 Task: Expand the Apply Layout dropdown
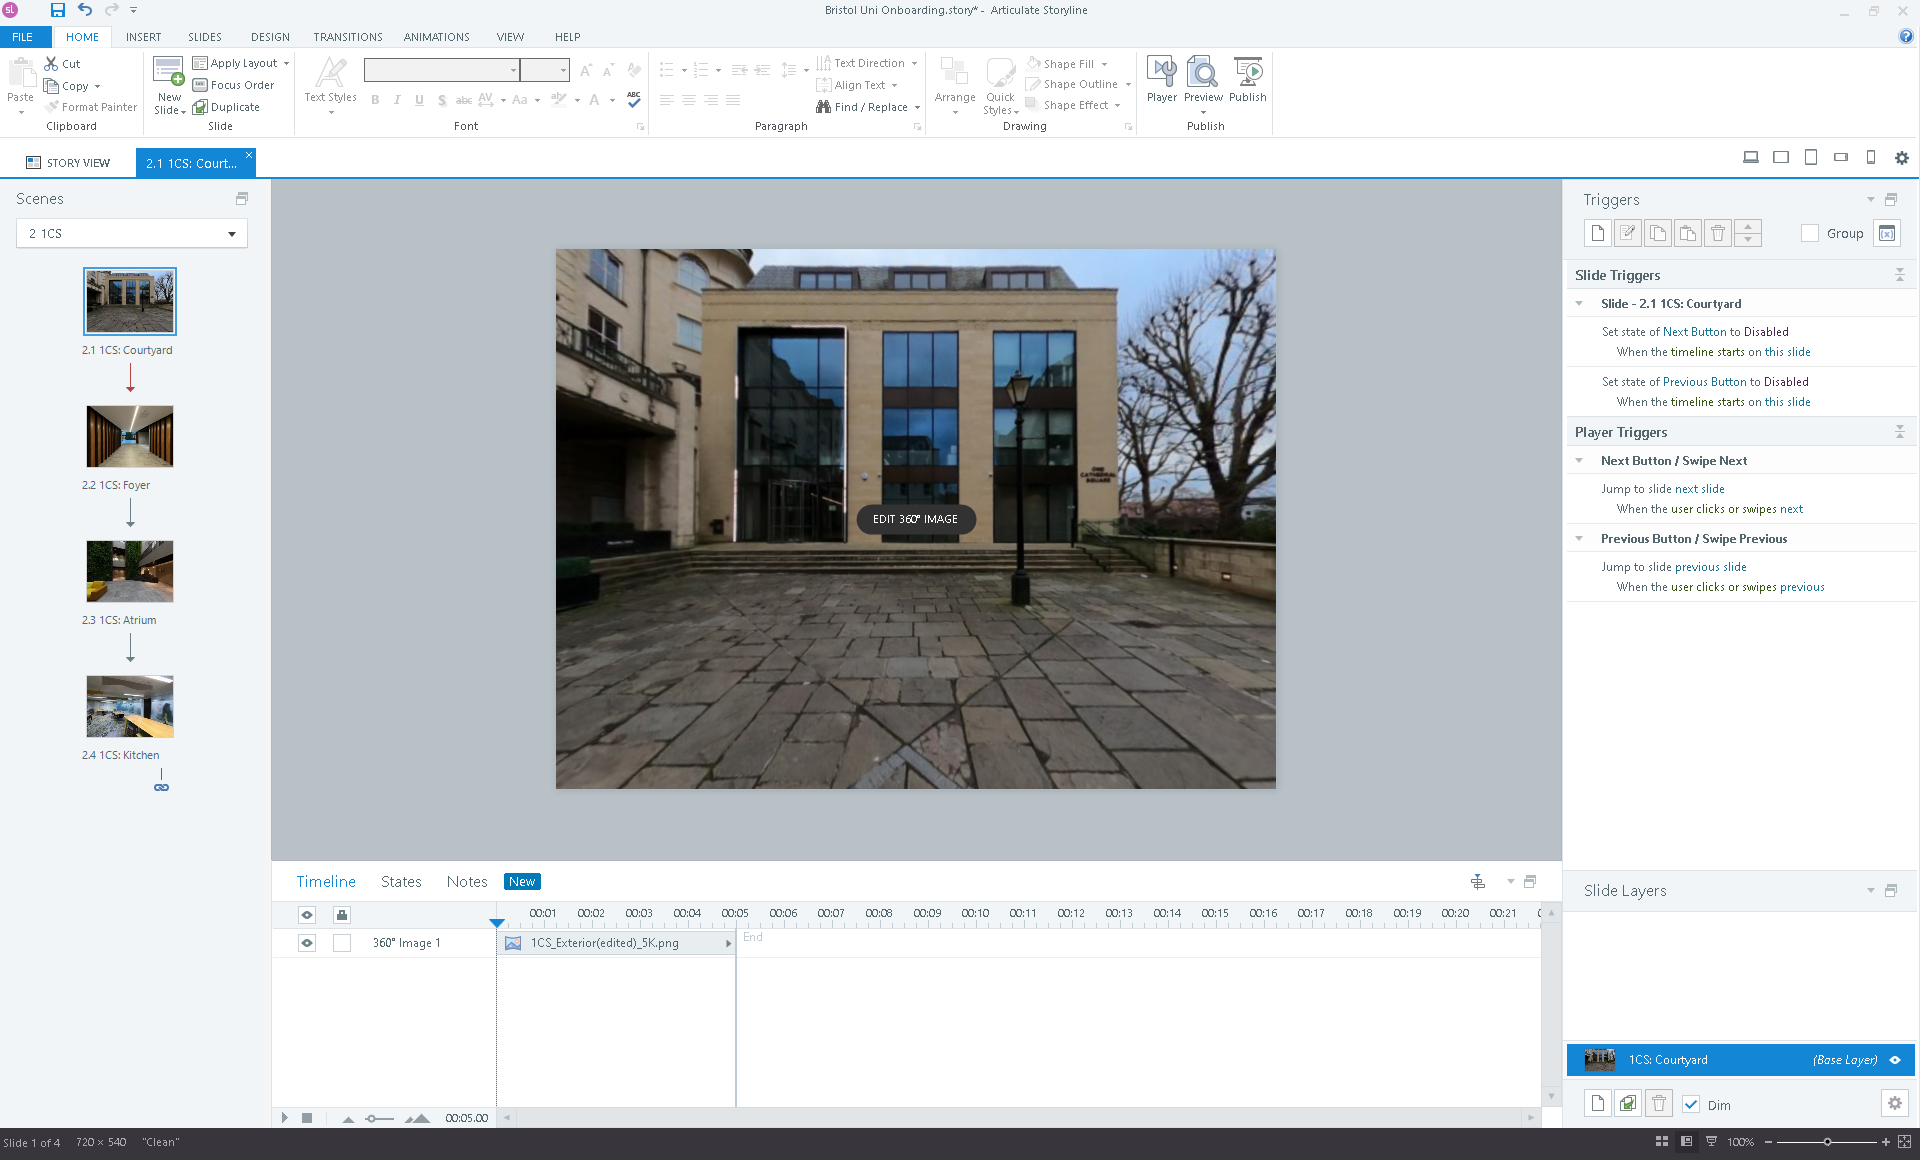[x=286, y=63]
